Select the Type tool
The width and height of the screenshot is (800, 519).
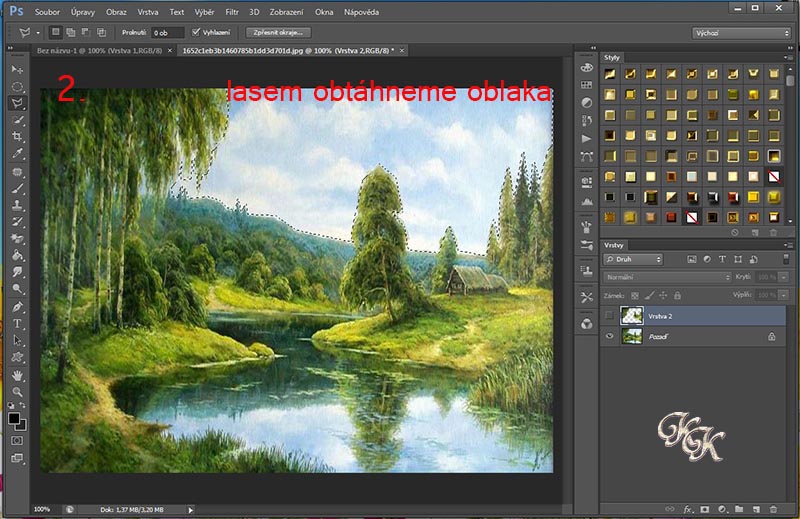click(x=17, y=324)
